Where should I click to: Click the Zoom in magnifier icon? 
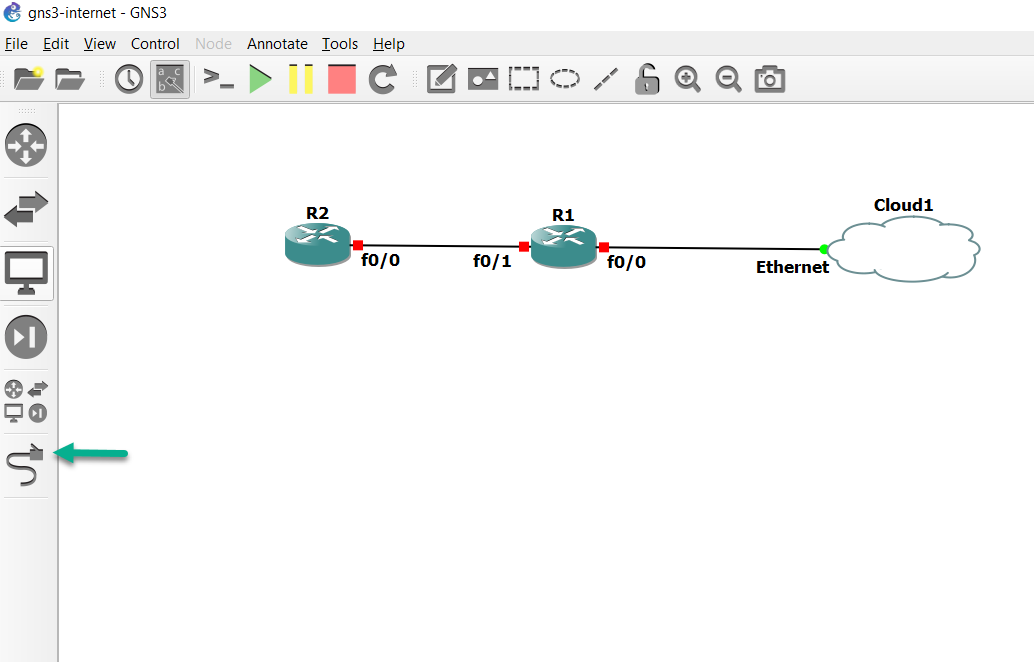point(687,79)
